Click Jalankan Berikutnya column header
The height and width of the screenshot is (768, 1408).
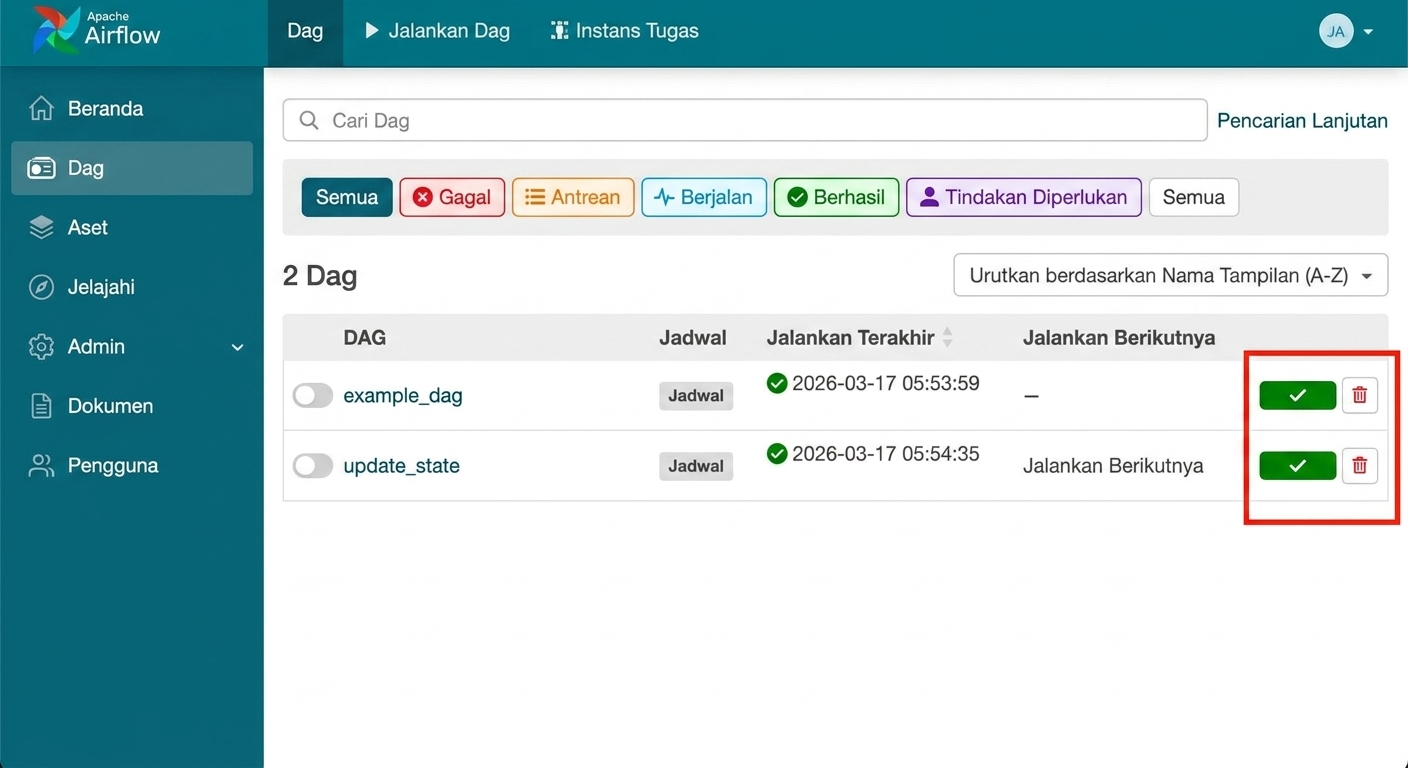1119,338
